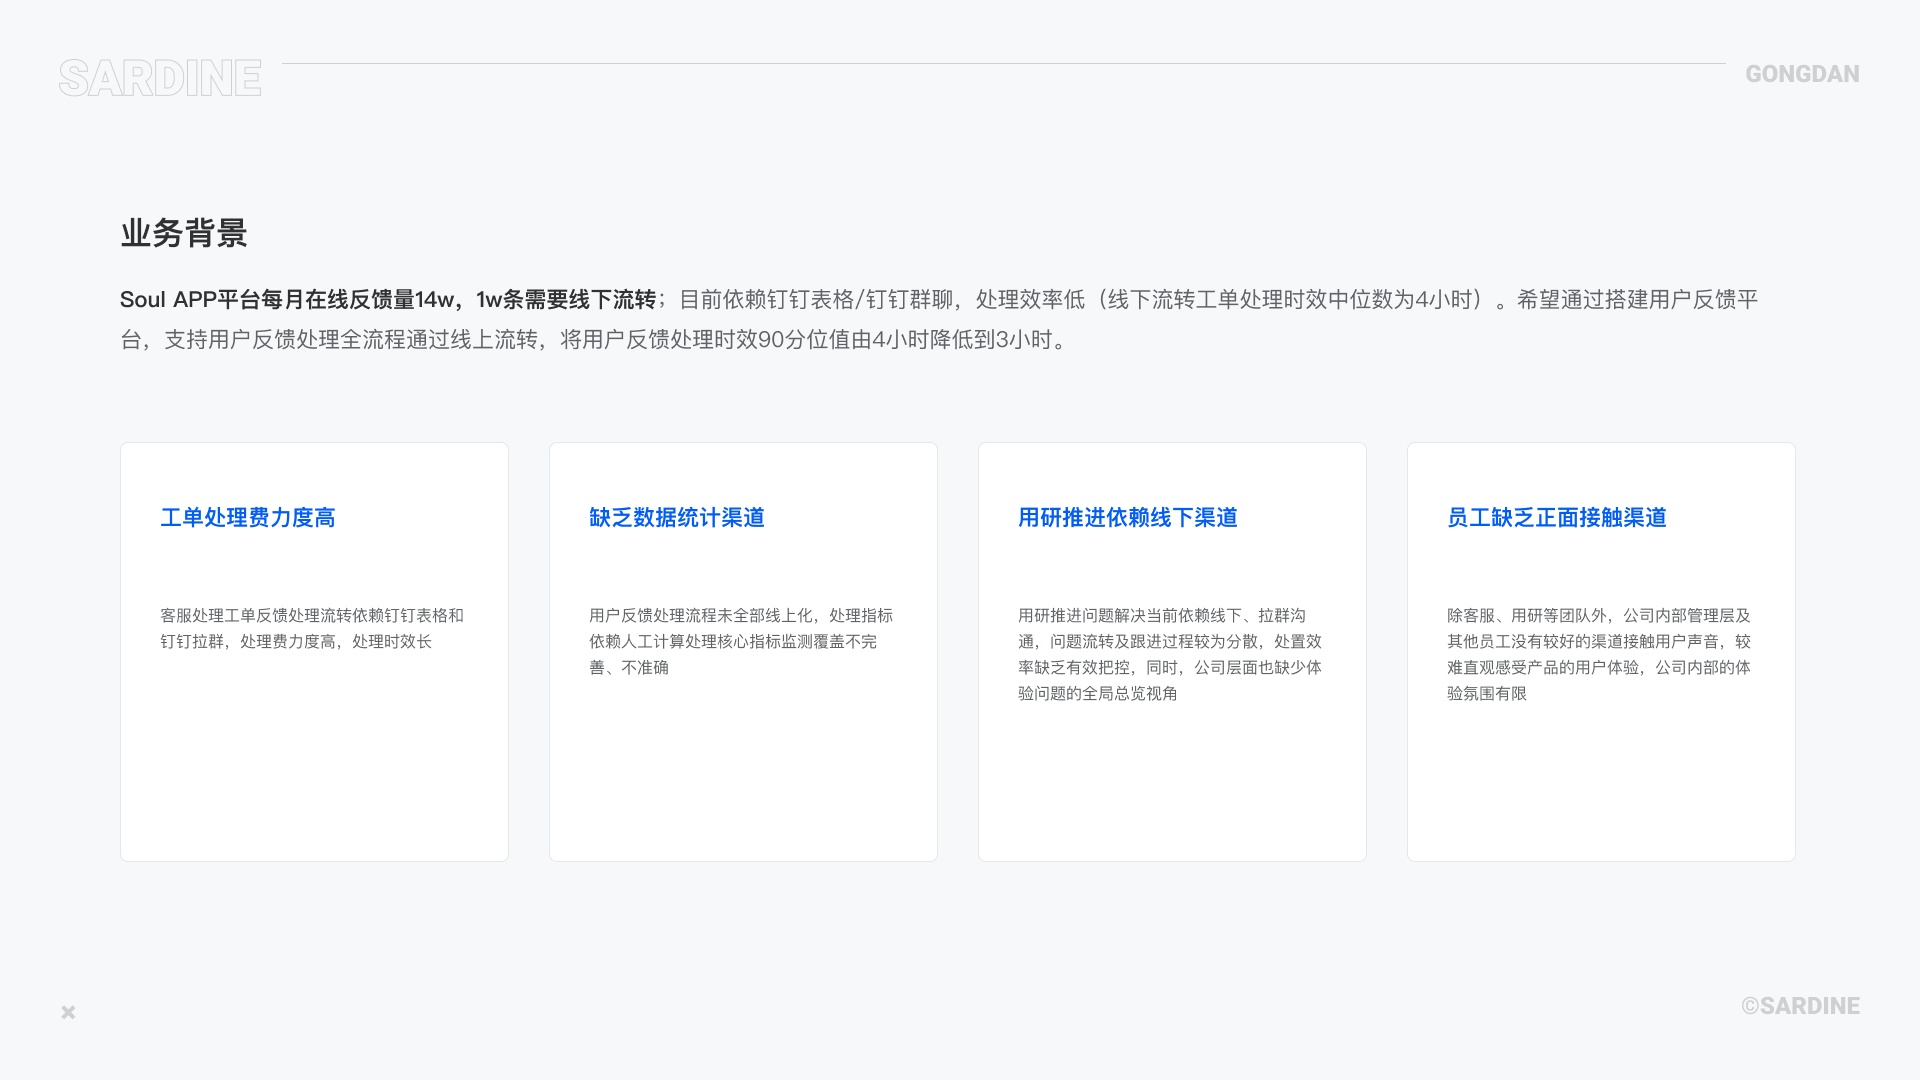Click the small X icon bottom-left
The width and height of the screenshot is (1920, 1080).
point(68,1012)
